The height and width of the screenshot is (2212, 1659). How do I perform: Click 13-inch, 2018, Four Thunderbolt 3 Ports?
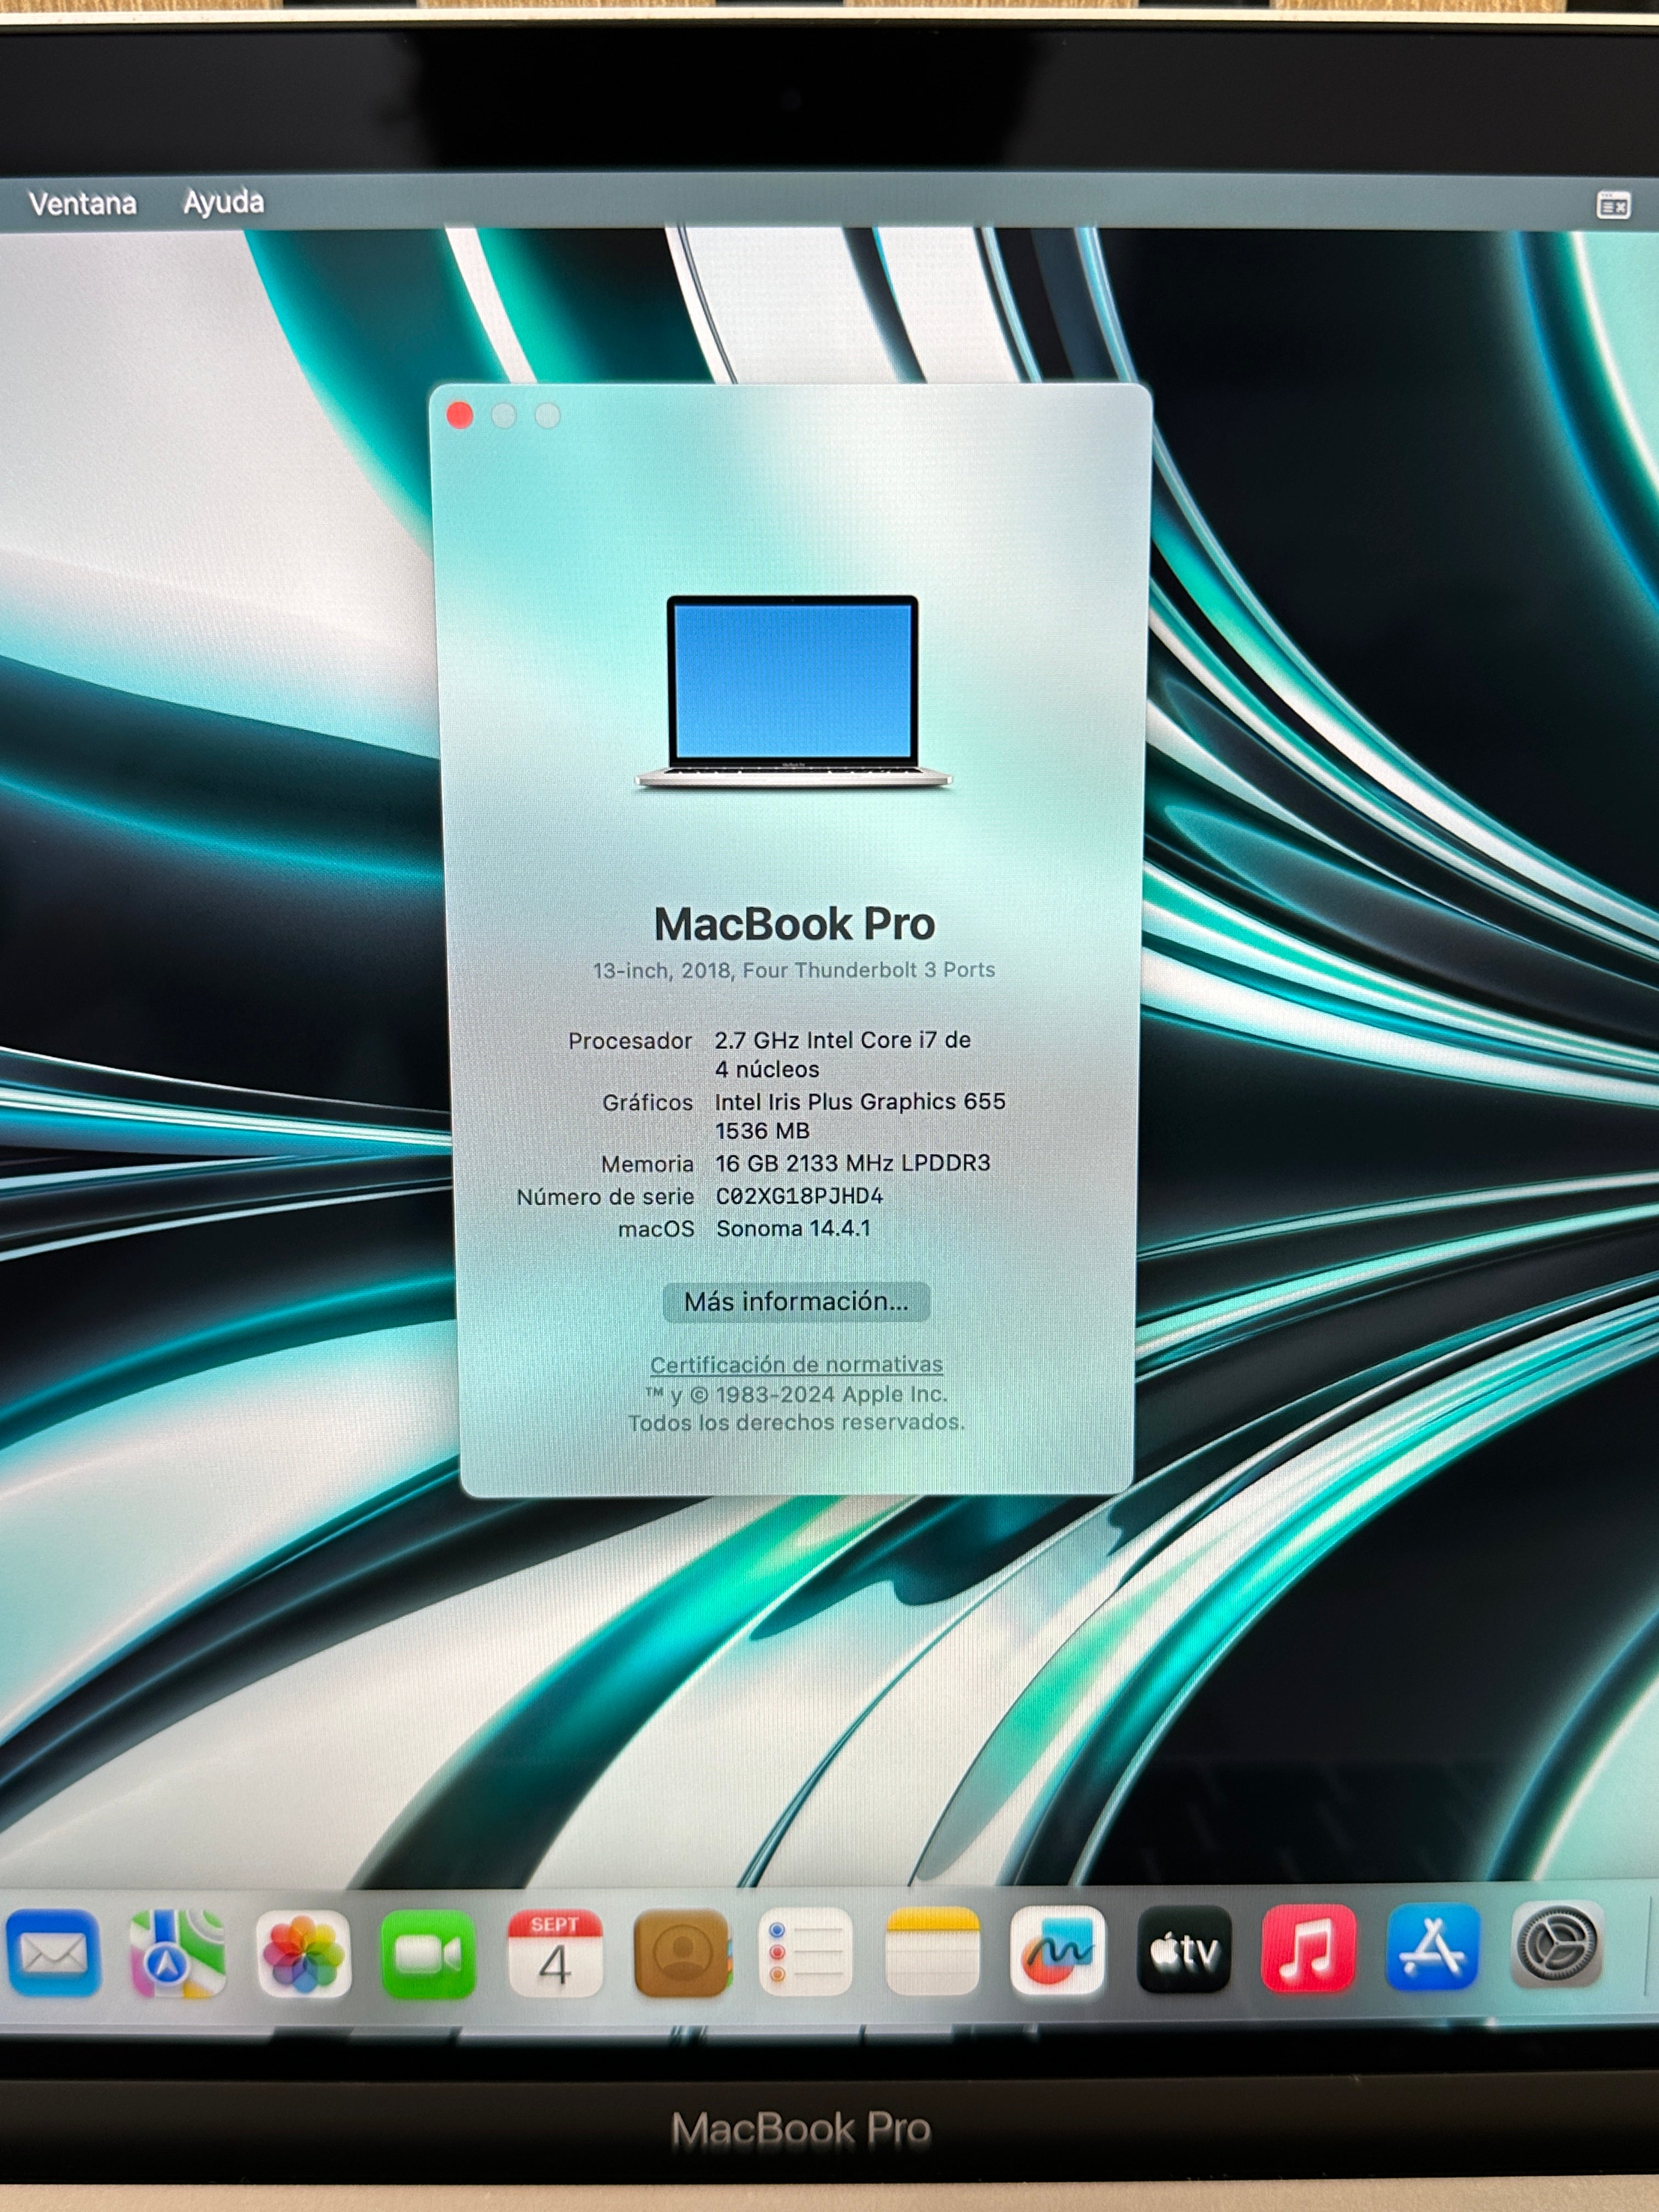point(794,970)
